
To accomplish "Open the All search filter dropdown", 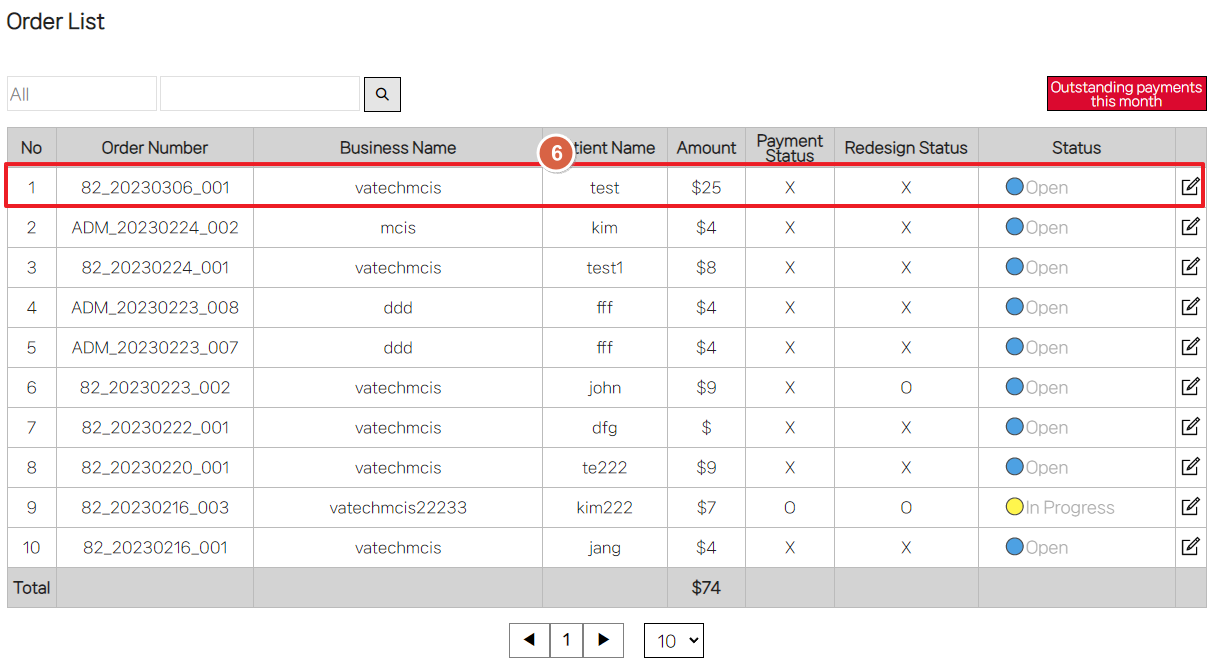I will [81, 94].
